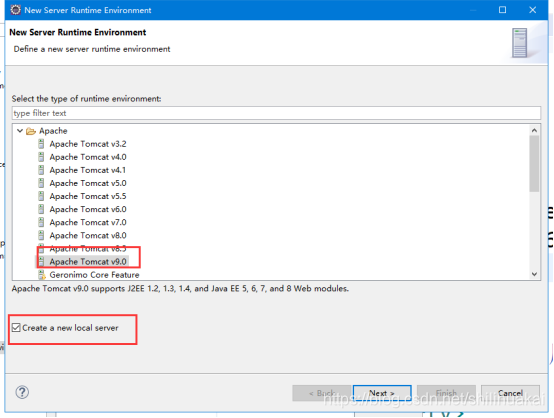Select Apache Tomcat v4.0 runtime

click(88, 157)
